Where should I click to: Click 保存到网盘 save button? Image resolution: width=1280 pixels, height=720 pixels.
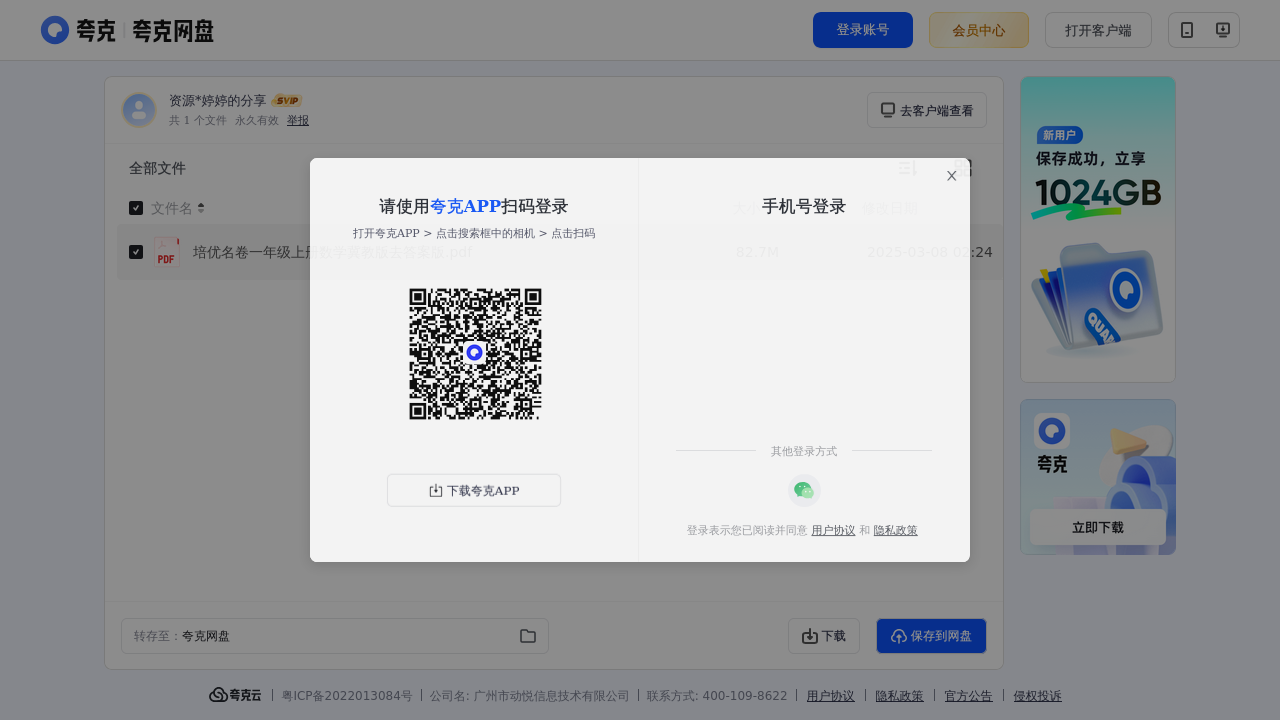pos(931,636)
